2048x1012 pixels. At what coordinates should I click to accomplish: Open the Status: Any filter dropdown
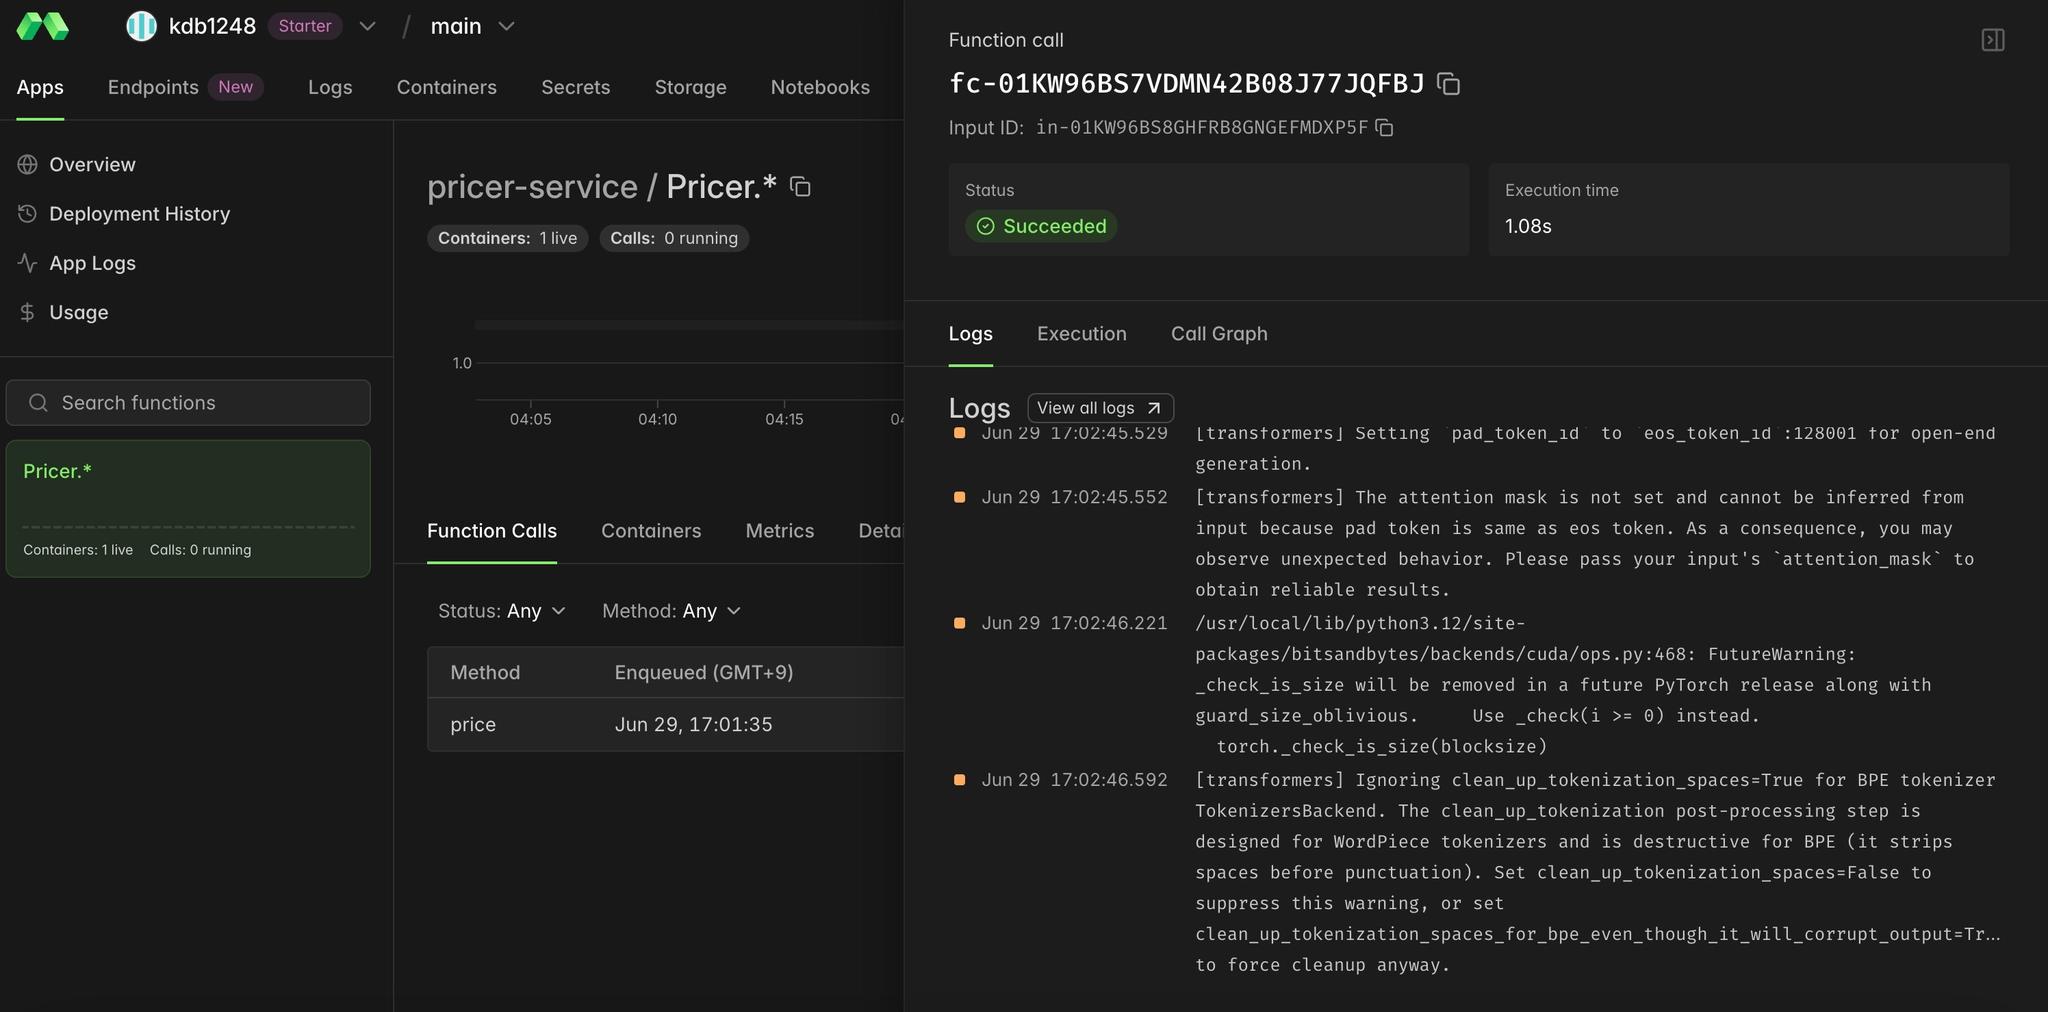[x=502, y=611]
